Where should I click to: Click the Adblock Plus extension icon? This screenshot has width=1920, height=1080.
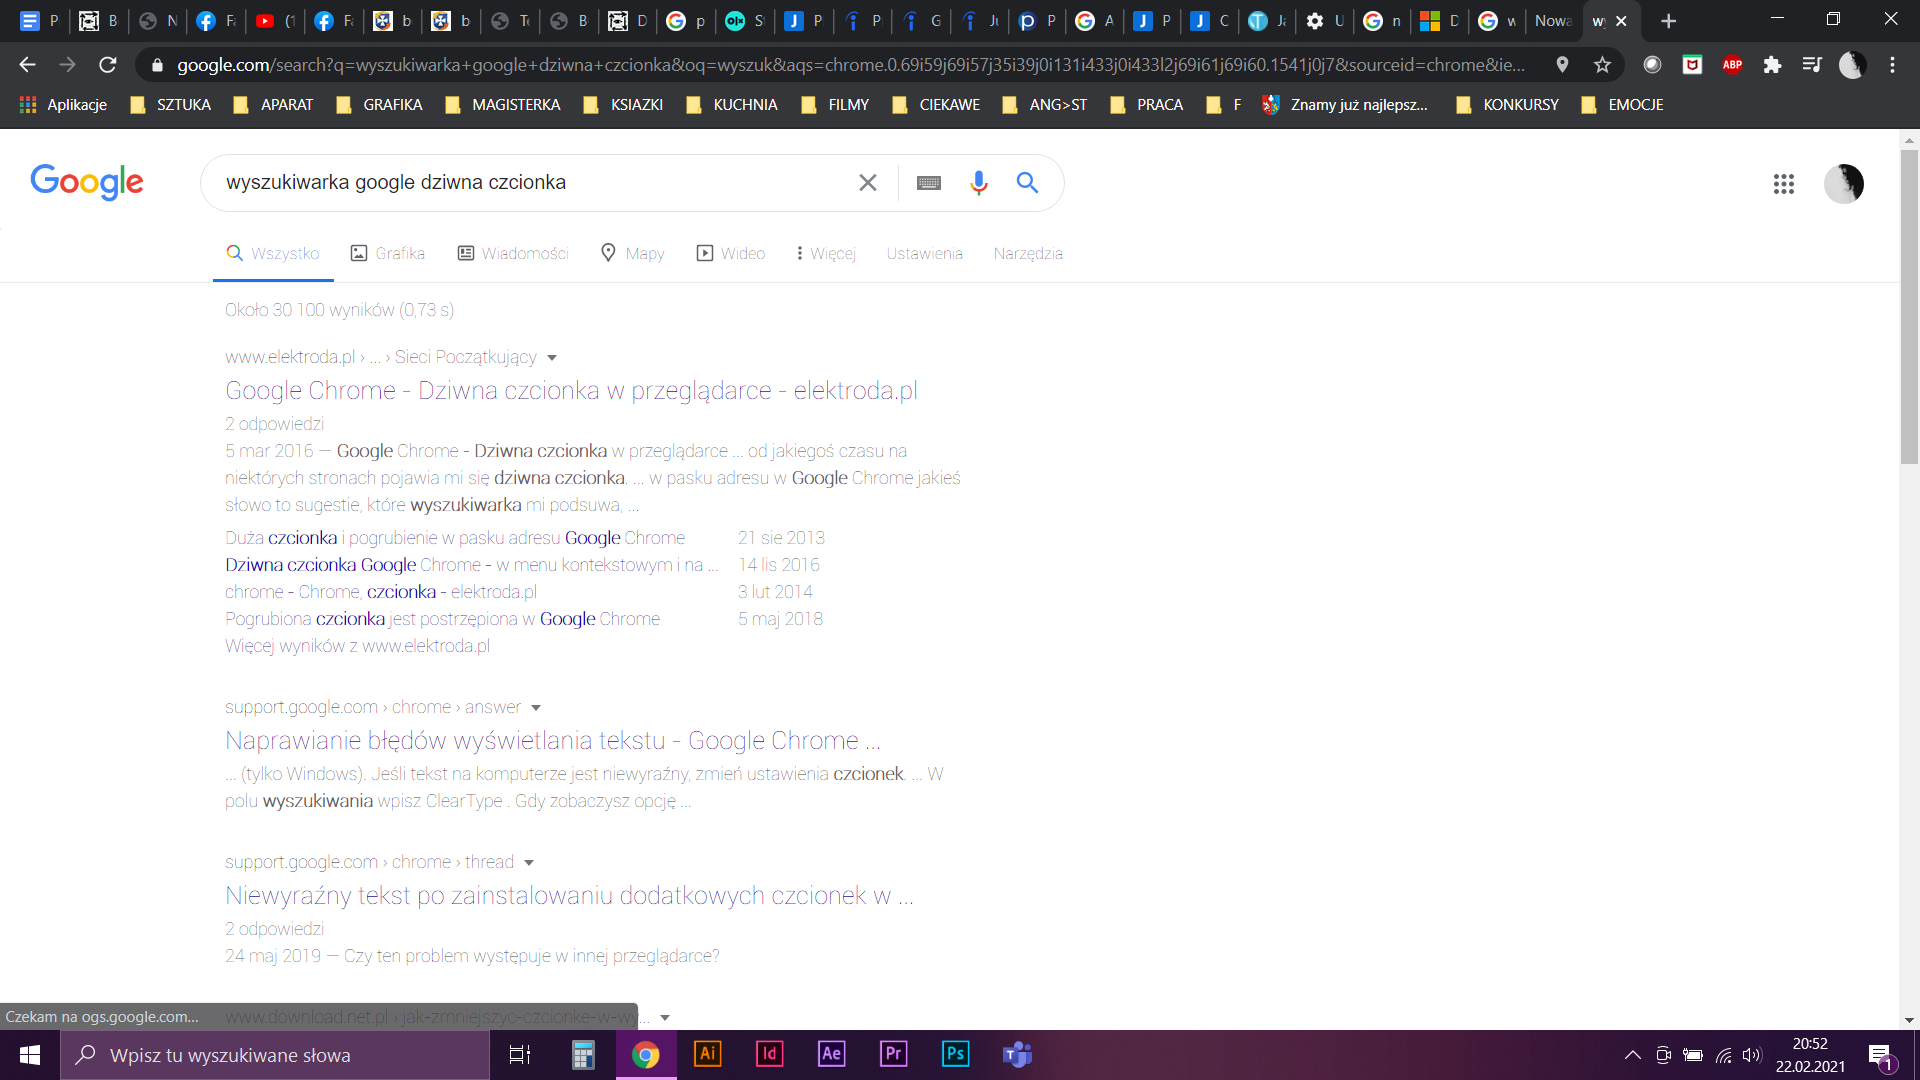click(1733, 64)
